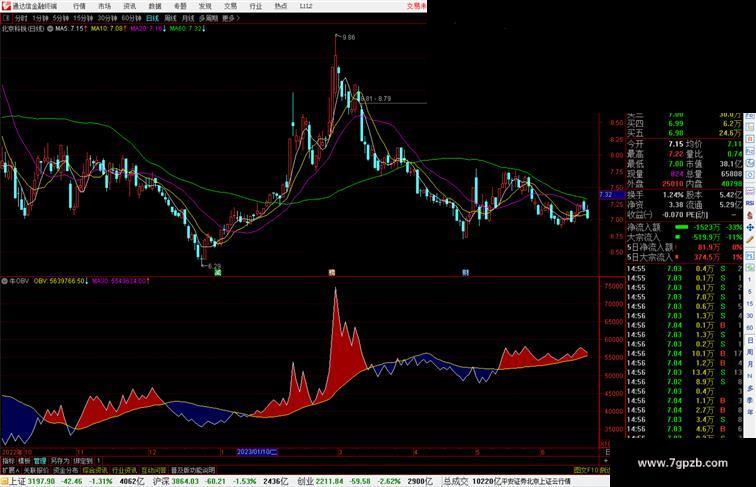Select the 15分钟 period tab
This screenshot has width=756, height=487.
83,18
